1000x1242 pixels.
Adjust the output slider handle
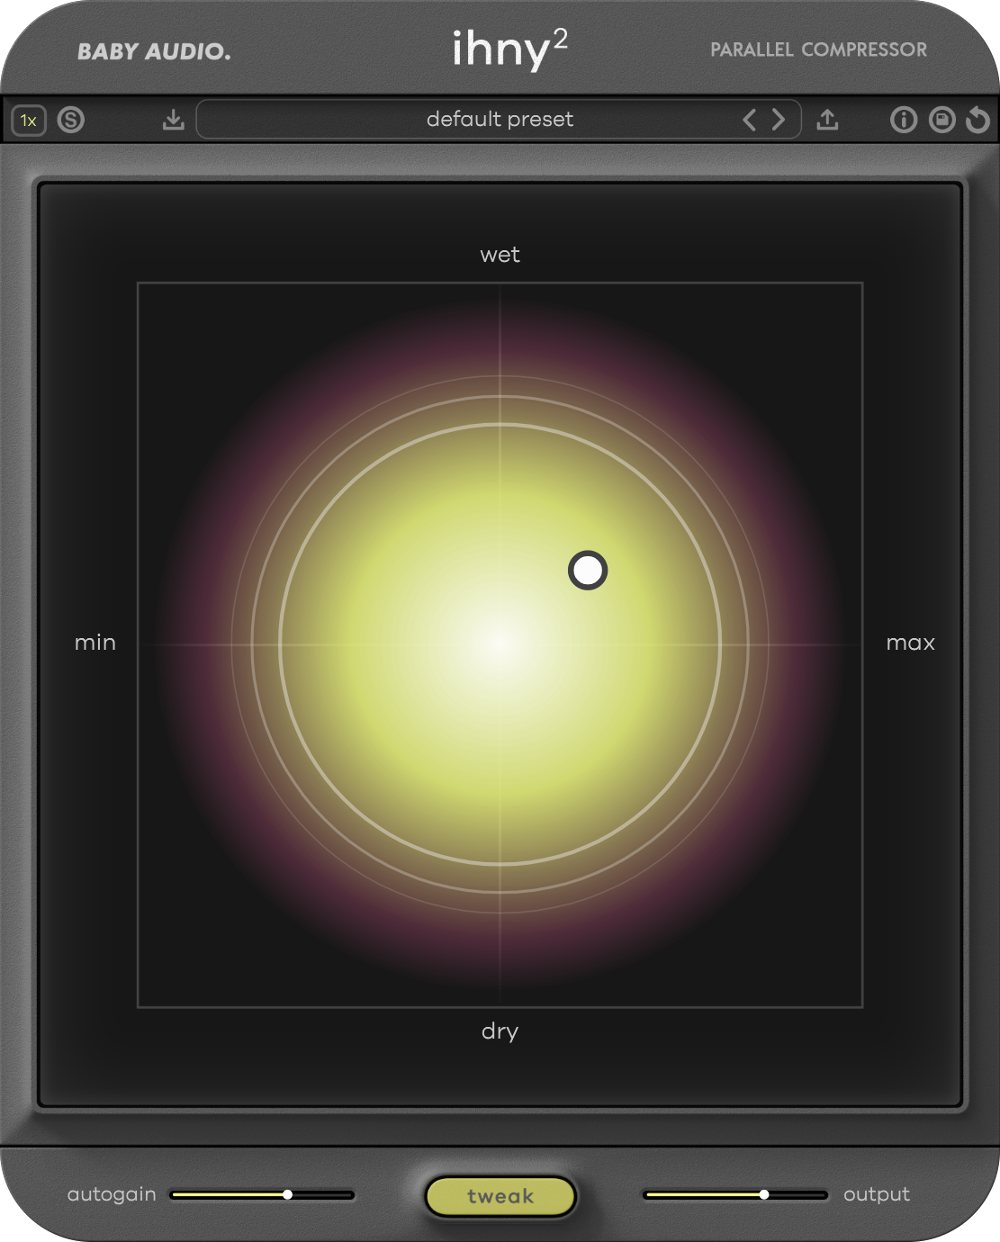pos(765,1194)
